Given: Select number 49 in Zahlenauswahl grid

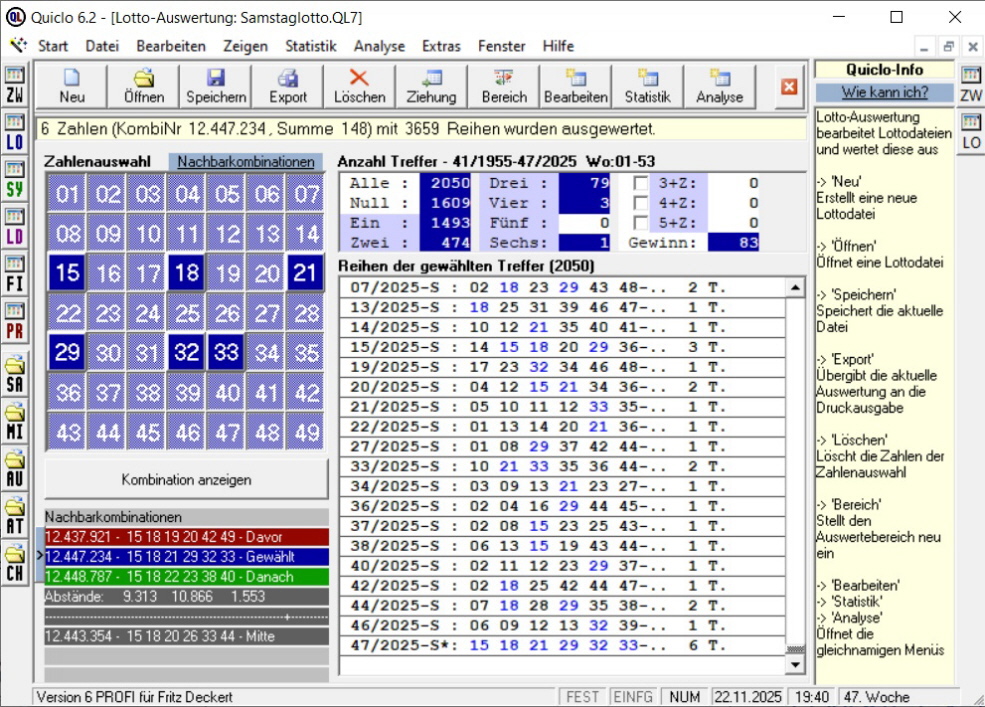Looking at the screenshot, I should click(x=307, y=433).
